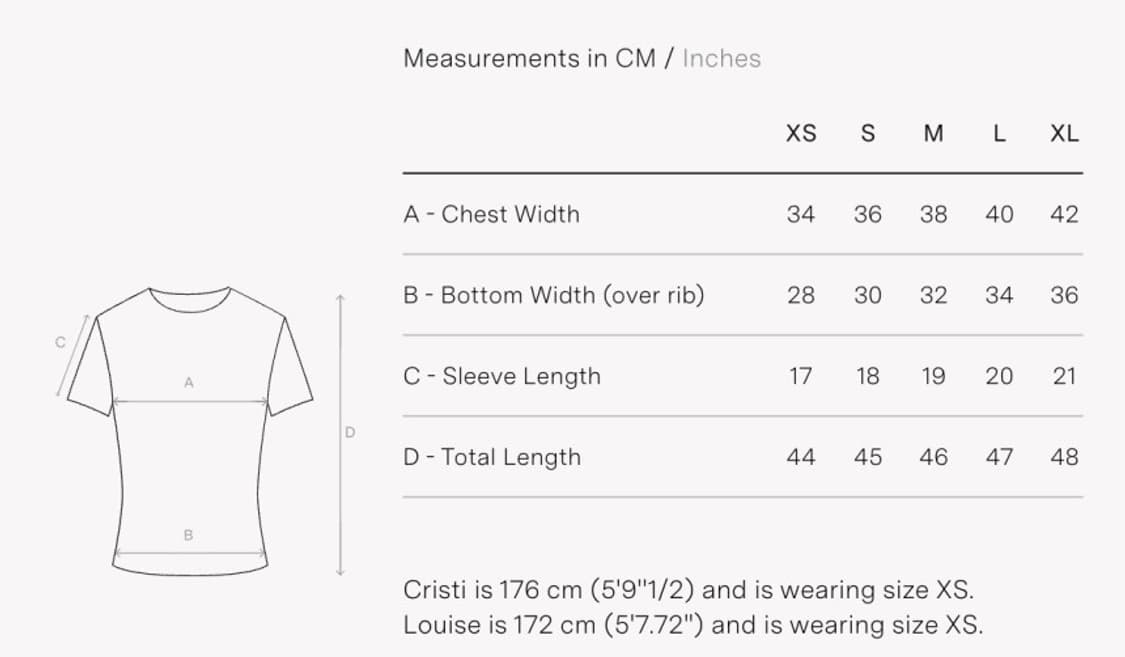This screenshot has width=1125, height=657.
Task: Switch measurements to Inches
Action: [721, 58]
